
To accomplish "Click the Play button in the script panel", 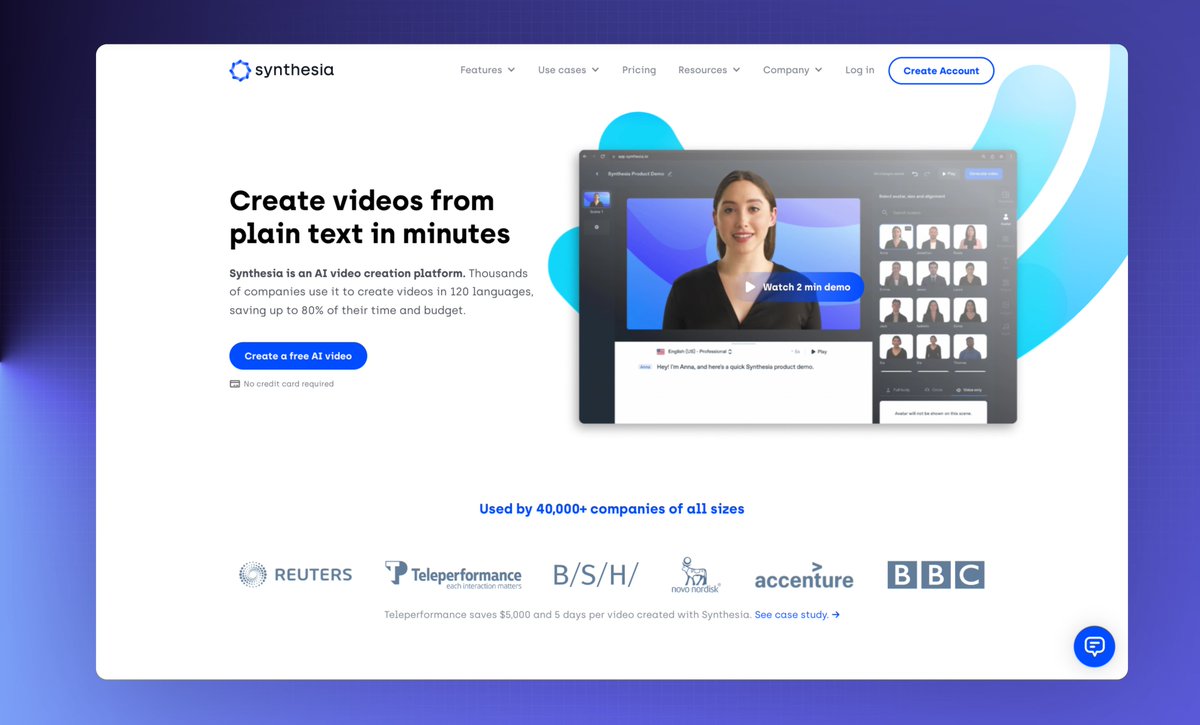I will point(819,352).
